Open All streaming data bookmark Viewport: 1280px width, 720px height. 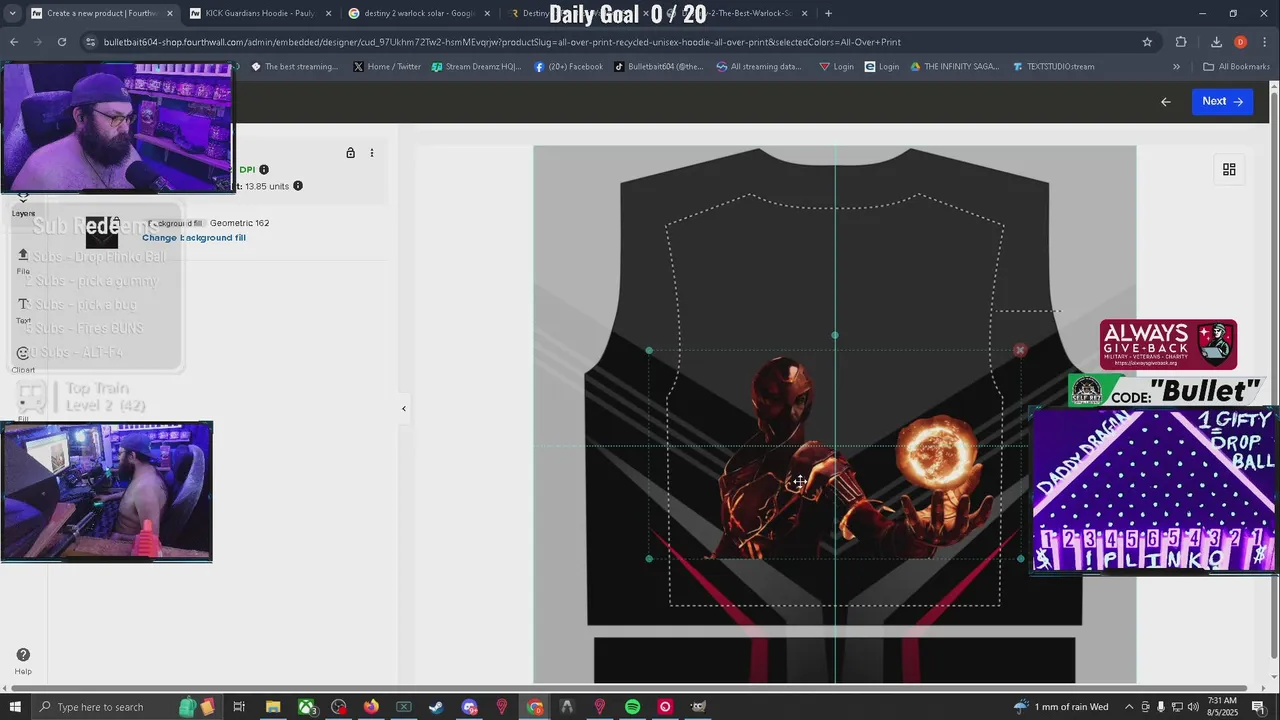coord(759,67)
